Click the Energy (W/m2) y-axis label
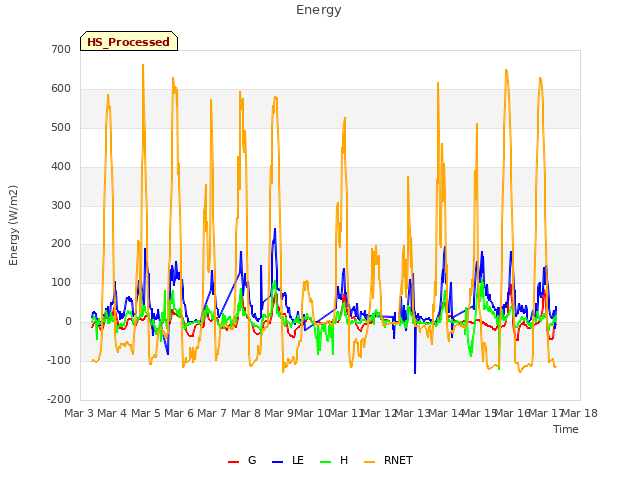This screenshot has height=480, width=640. (x=13, y=225)
